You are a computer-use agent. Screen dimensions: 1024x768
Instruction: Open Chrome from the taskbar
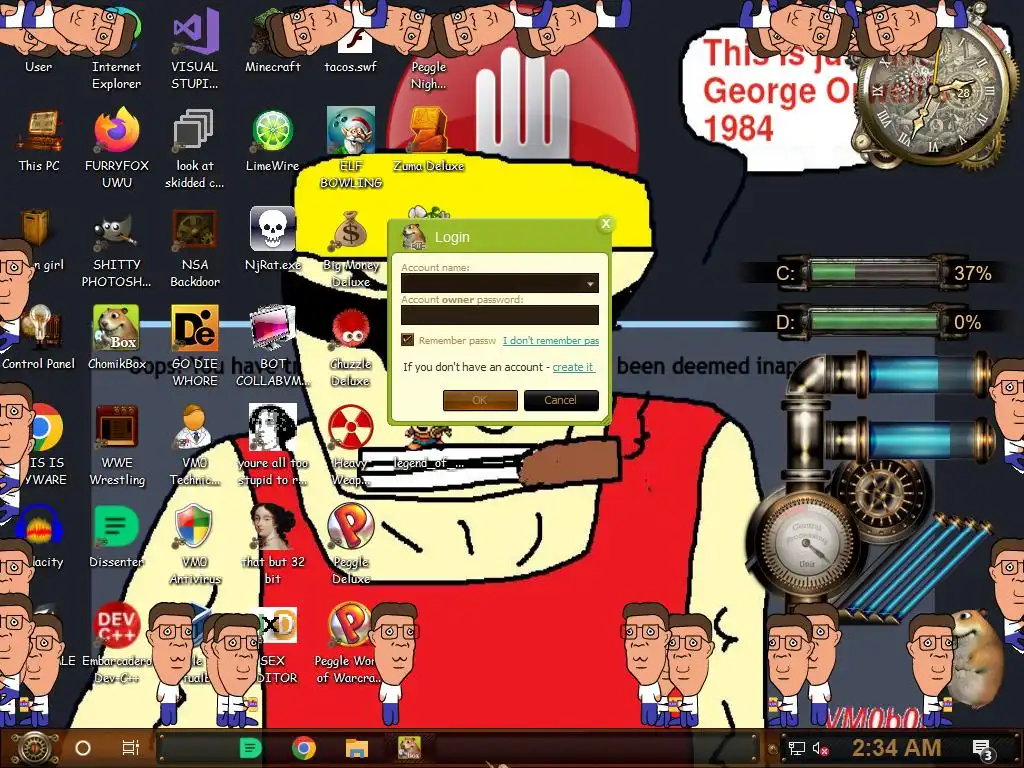point(304,748)
